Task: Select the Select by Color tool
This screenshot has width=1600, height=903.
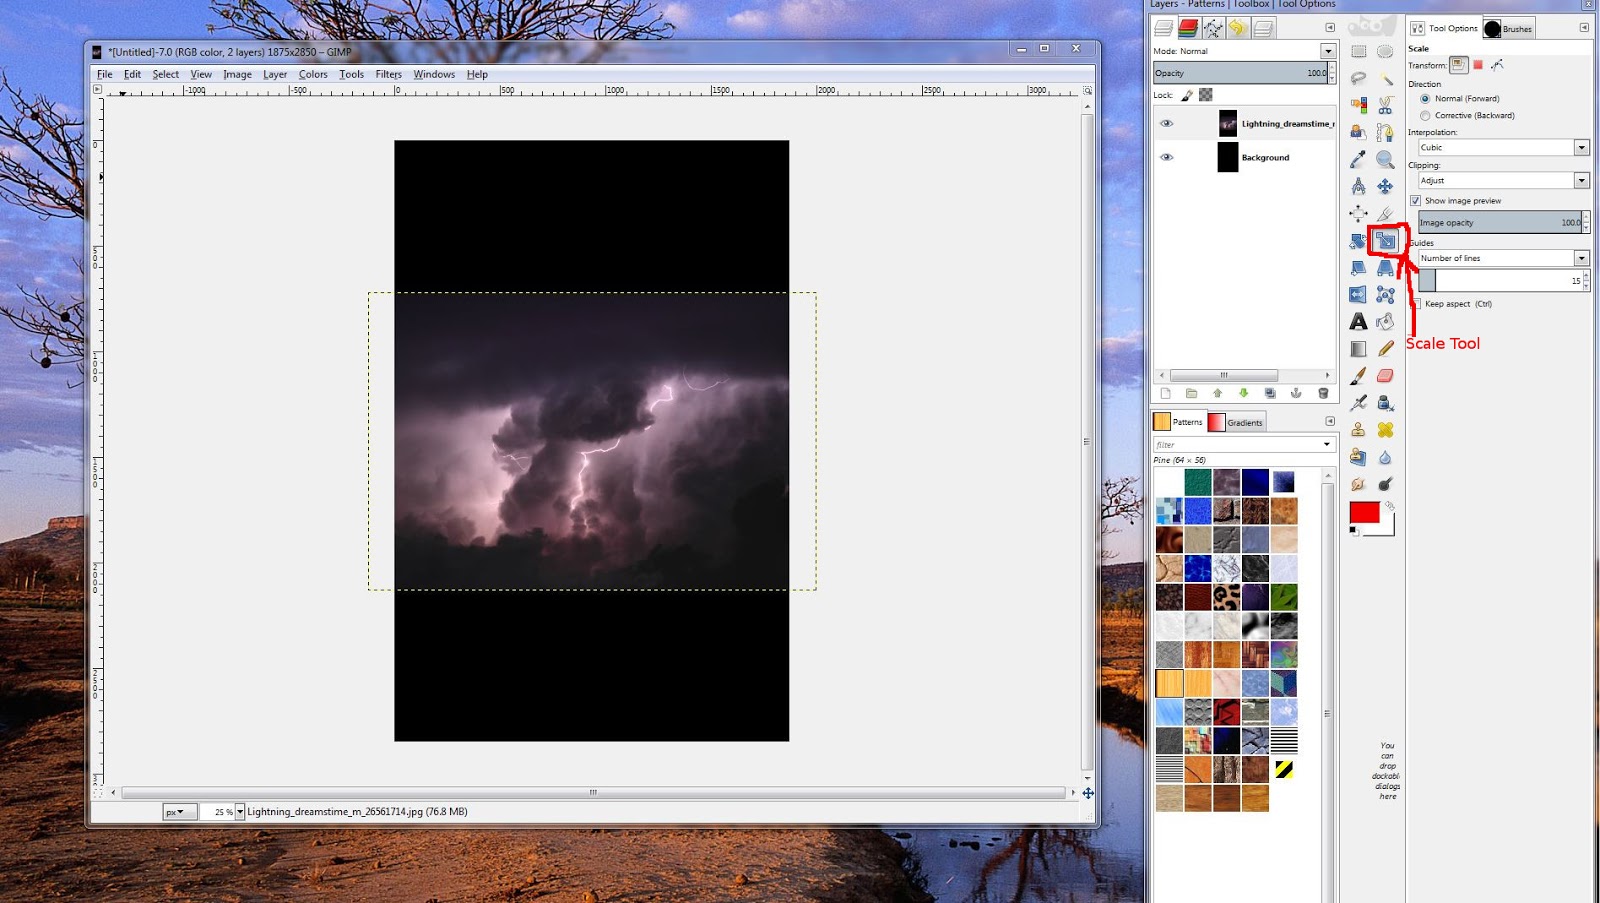Action: [1358, 105]
